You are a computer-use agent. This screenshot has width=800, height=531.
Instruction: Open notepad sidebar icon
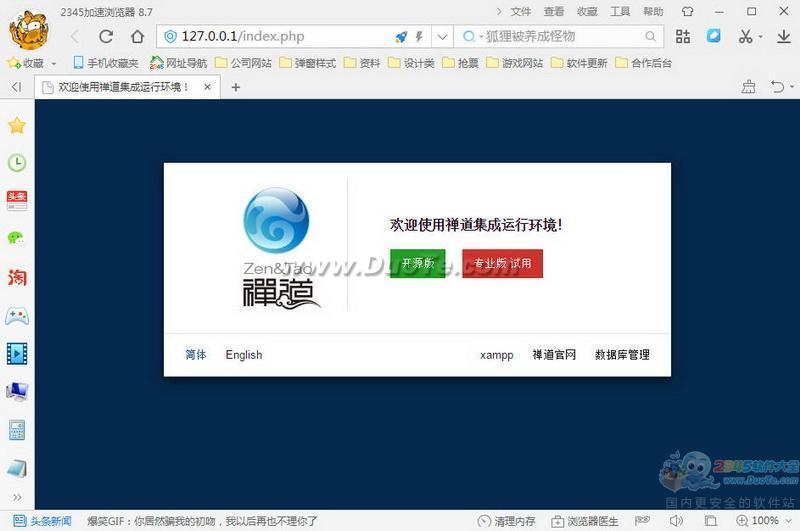17,468
